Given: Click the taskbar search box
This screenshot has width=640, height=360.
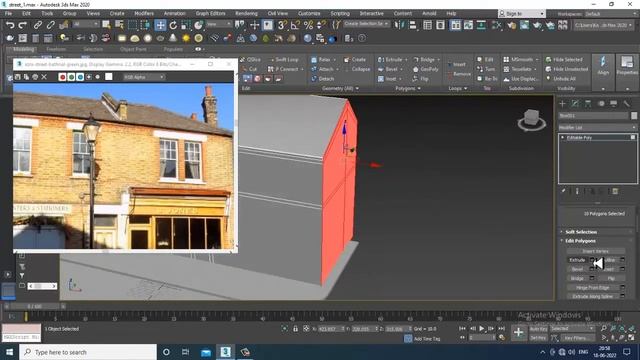Looking at the screenshot, I should pyautogui.click(x=88, y=352).
